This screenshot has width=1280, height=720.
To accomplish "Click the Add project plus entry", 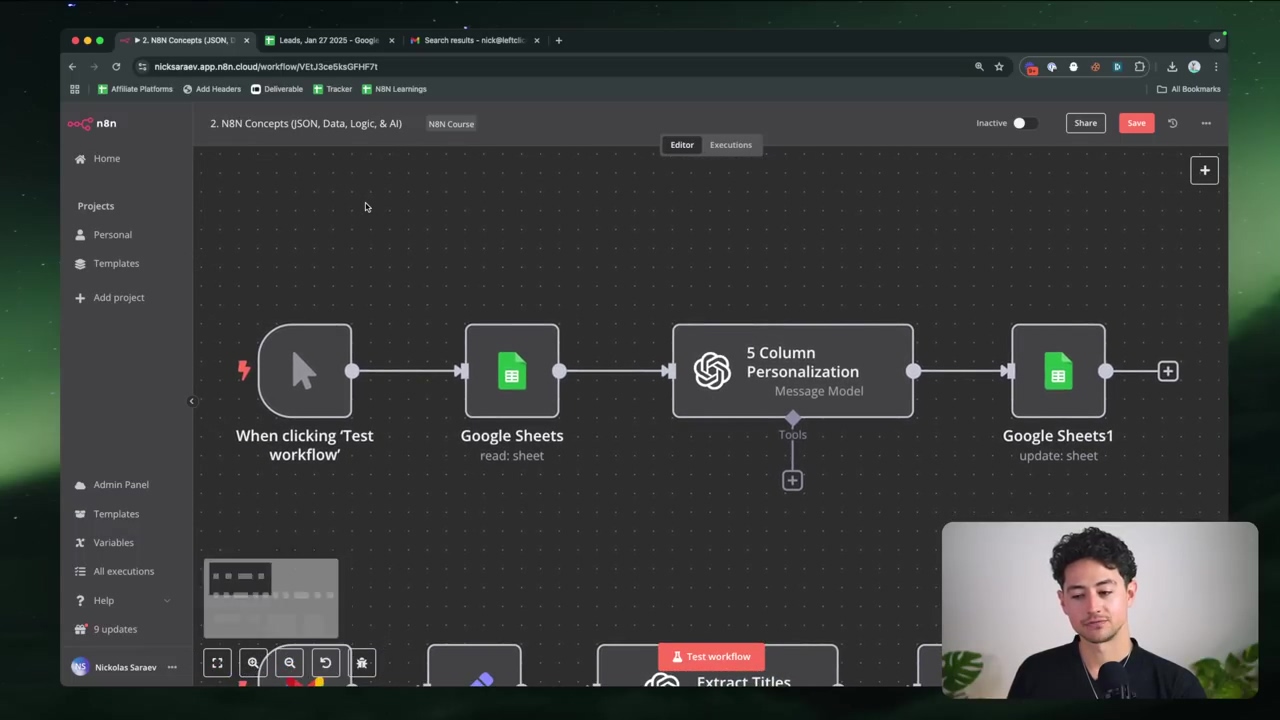I will (x=110, y=297).
